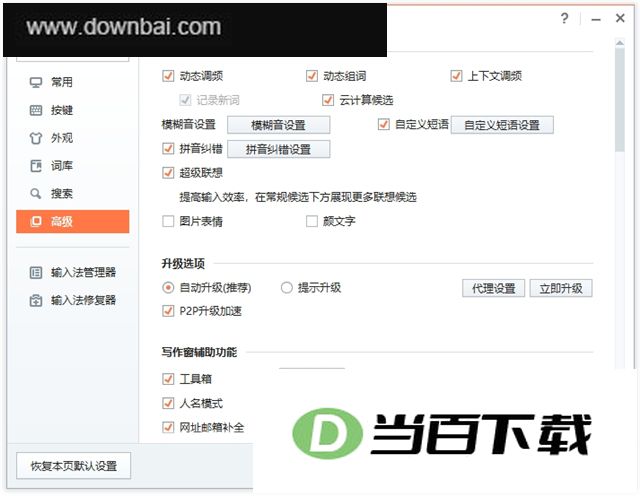Open 输入法修复器 link

(83, 300)
